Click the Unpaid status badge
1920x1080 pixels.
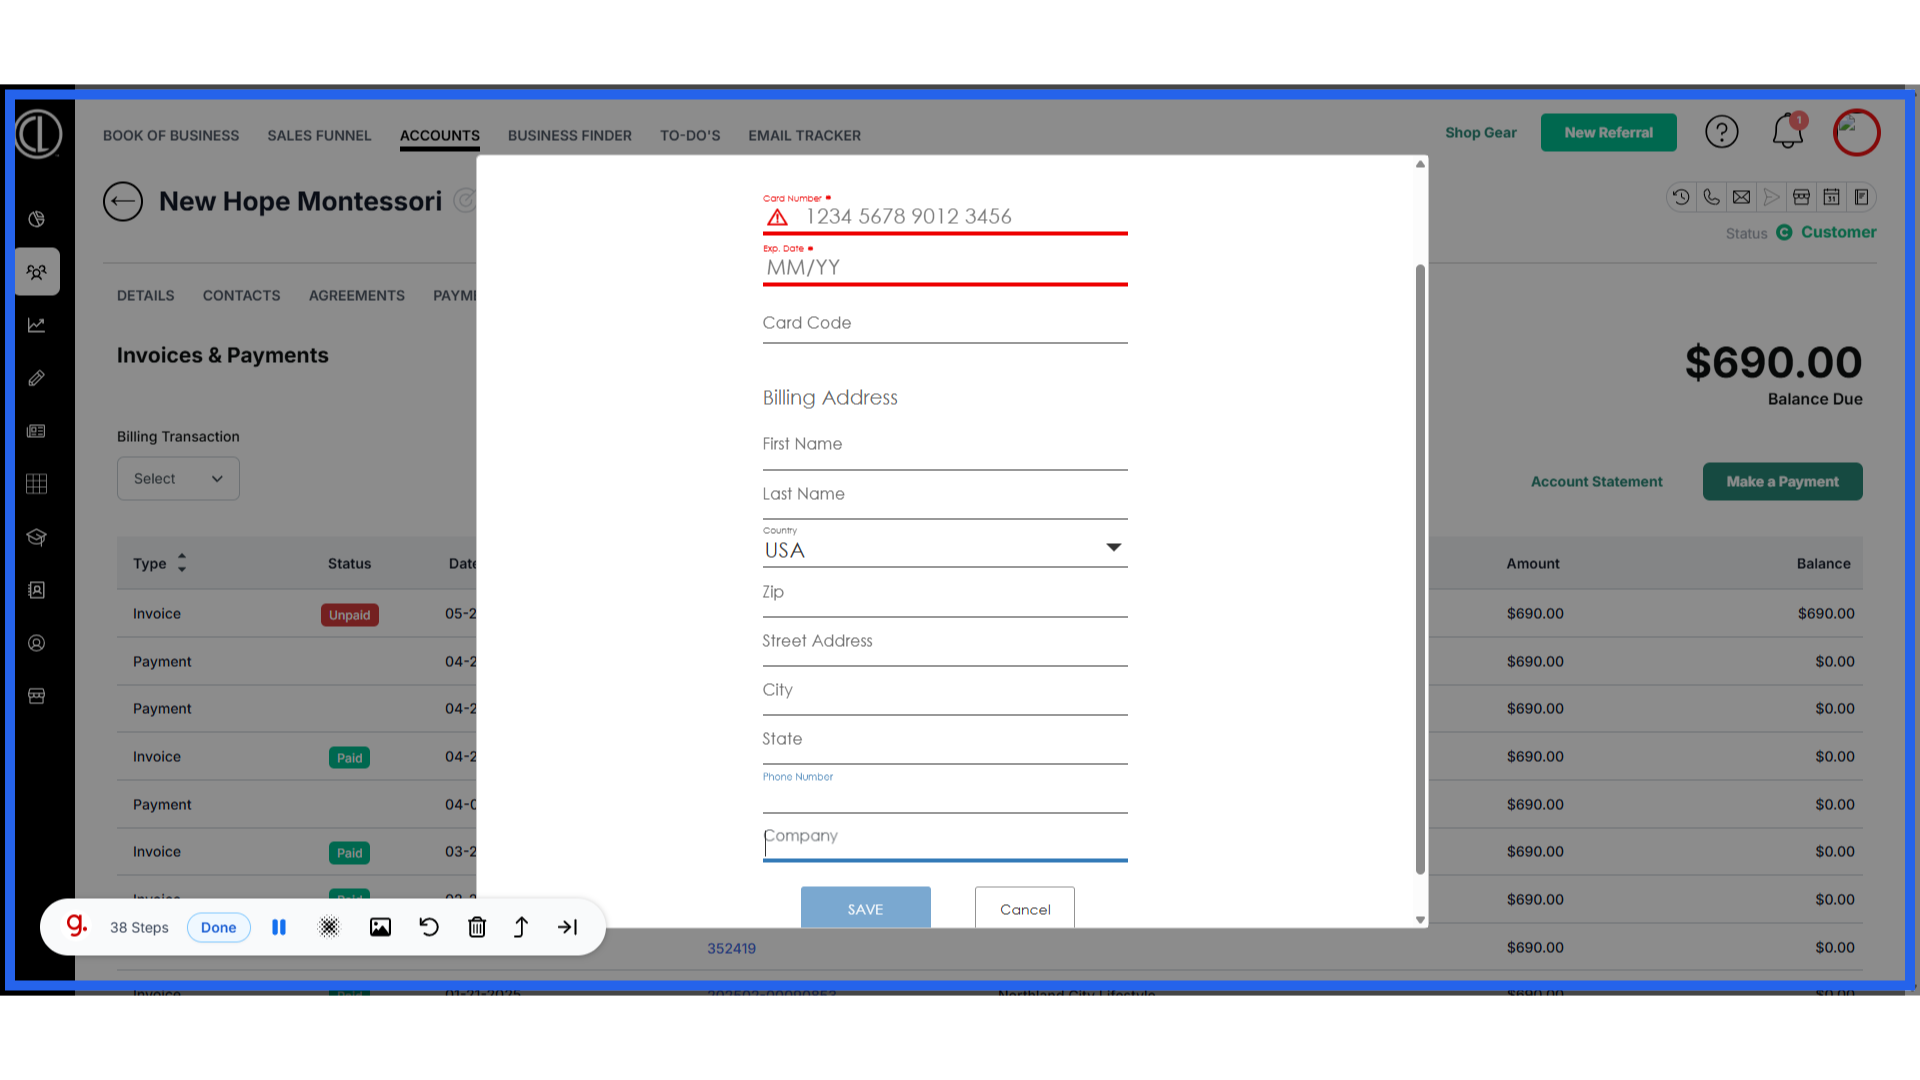(x=350, y=615)
